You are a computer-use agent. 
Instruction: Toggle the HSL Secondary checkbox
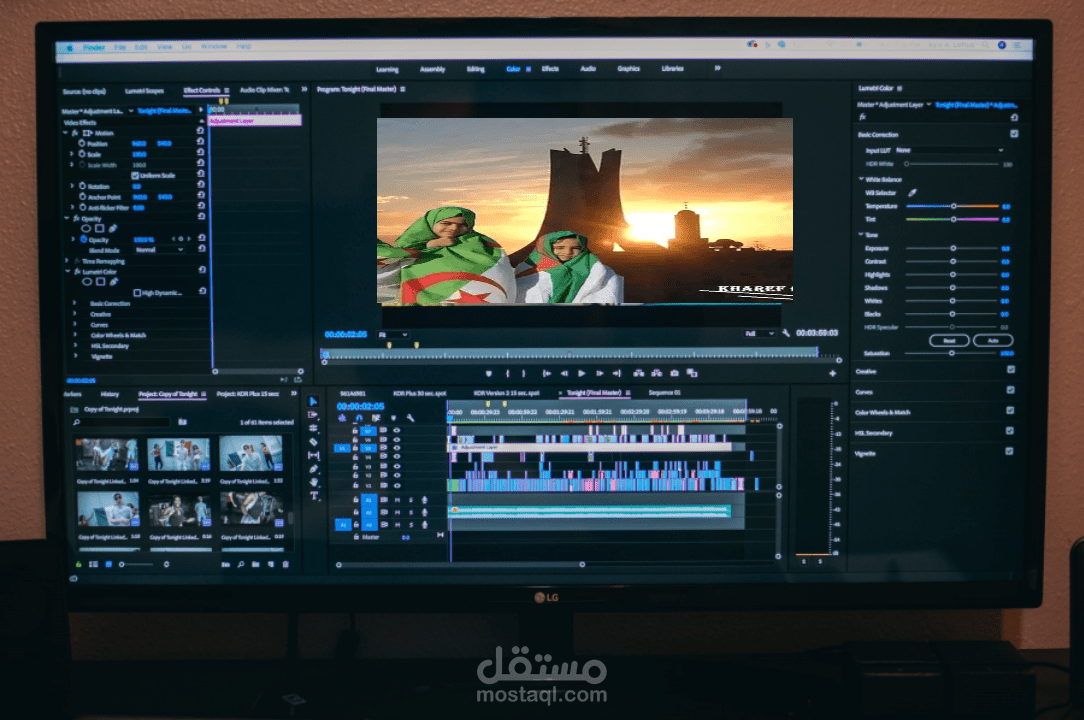[x=1010, y=431]
